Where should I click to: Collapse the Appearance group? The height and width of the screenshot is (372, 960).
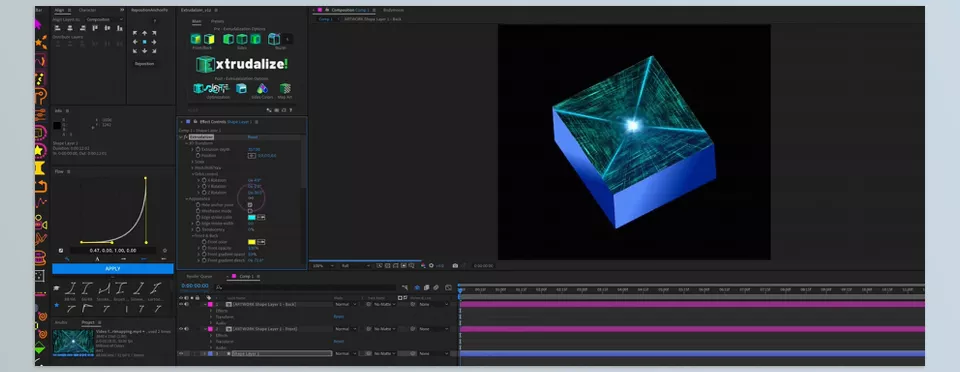[187, 199]
